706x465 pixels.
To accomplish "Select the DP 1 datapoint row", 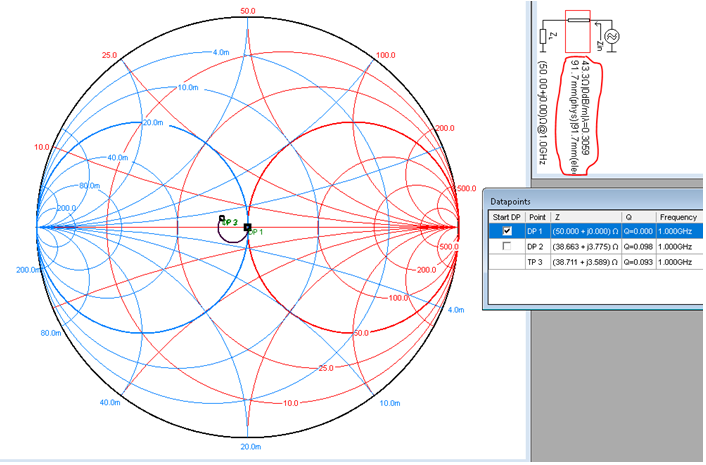I will (596, 231).
